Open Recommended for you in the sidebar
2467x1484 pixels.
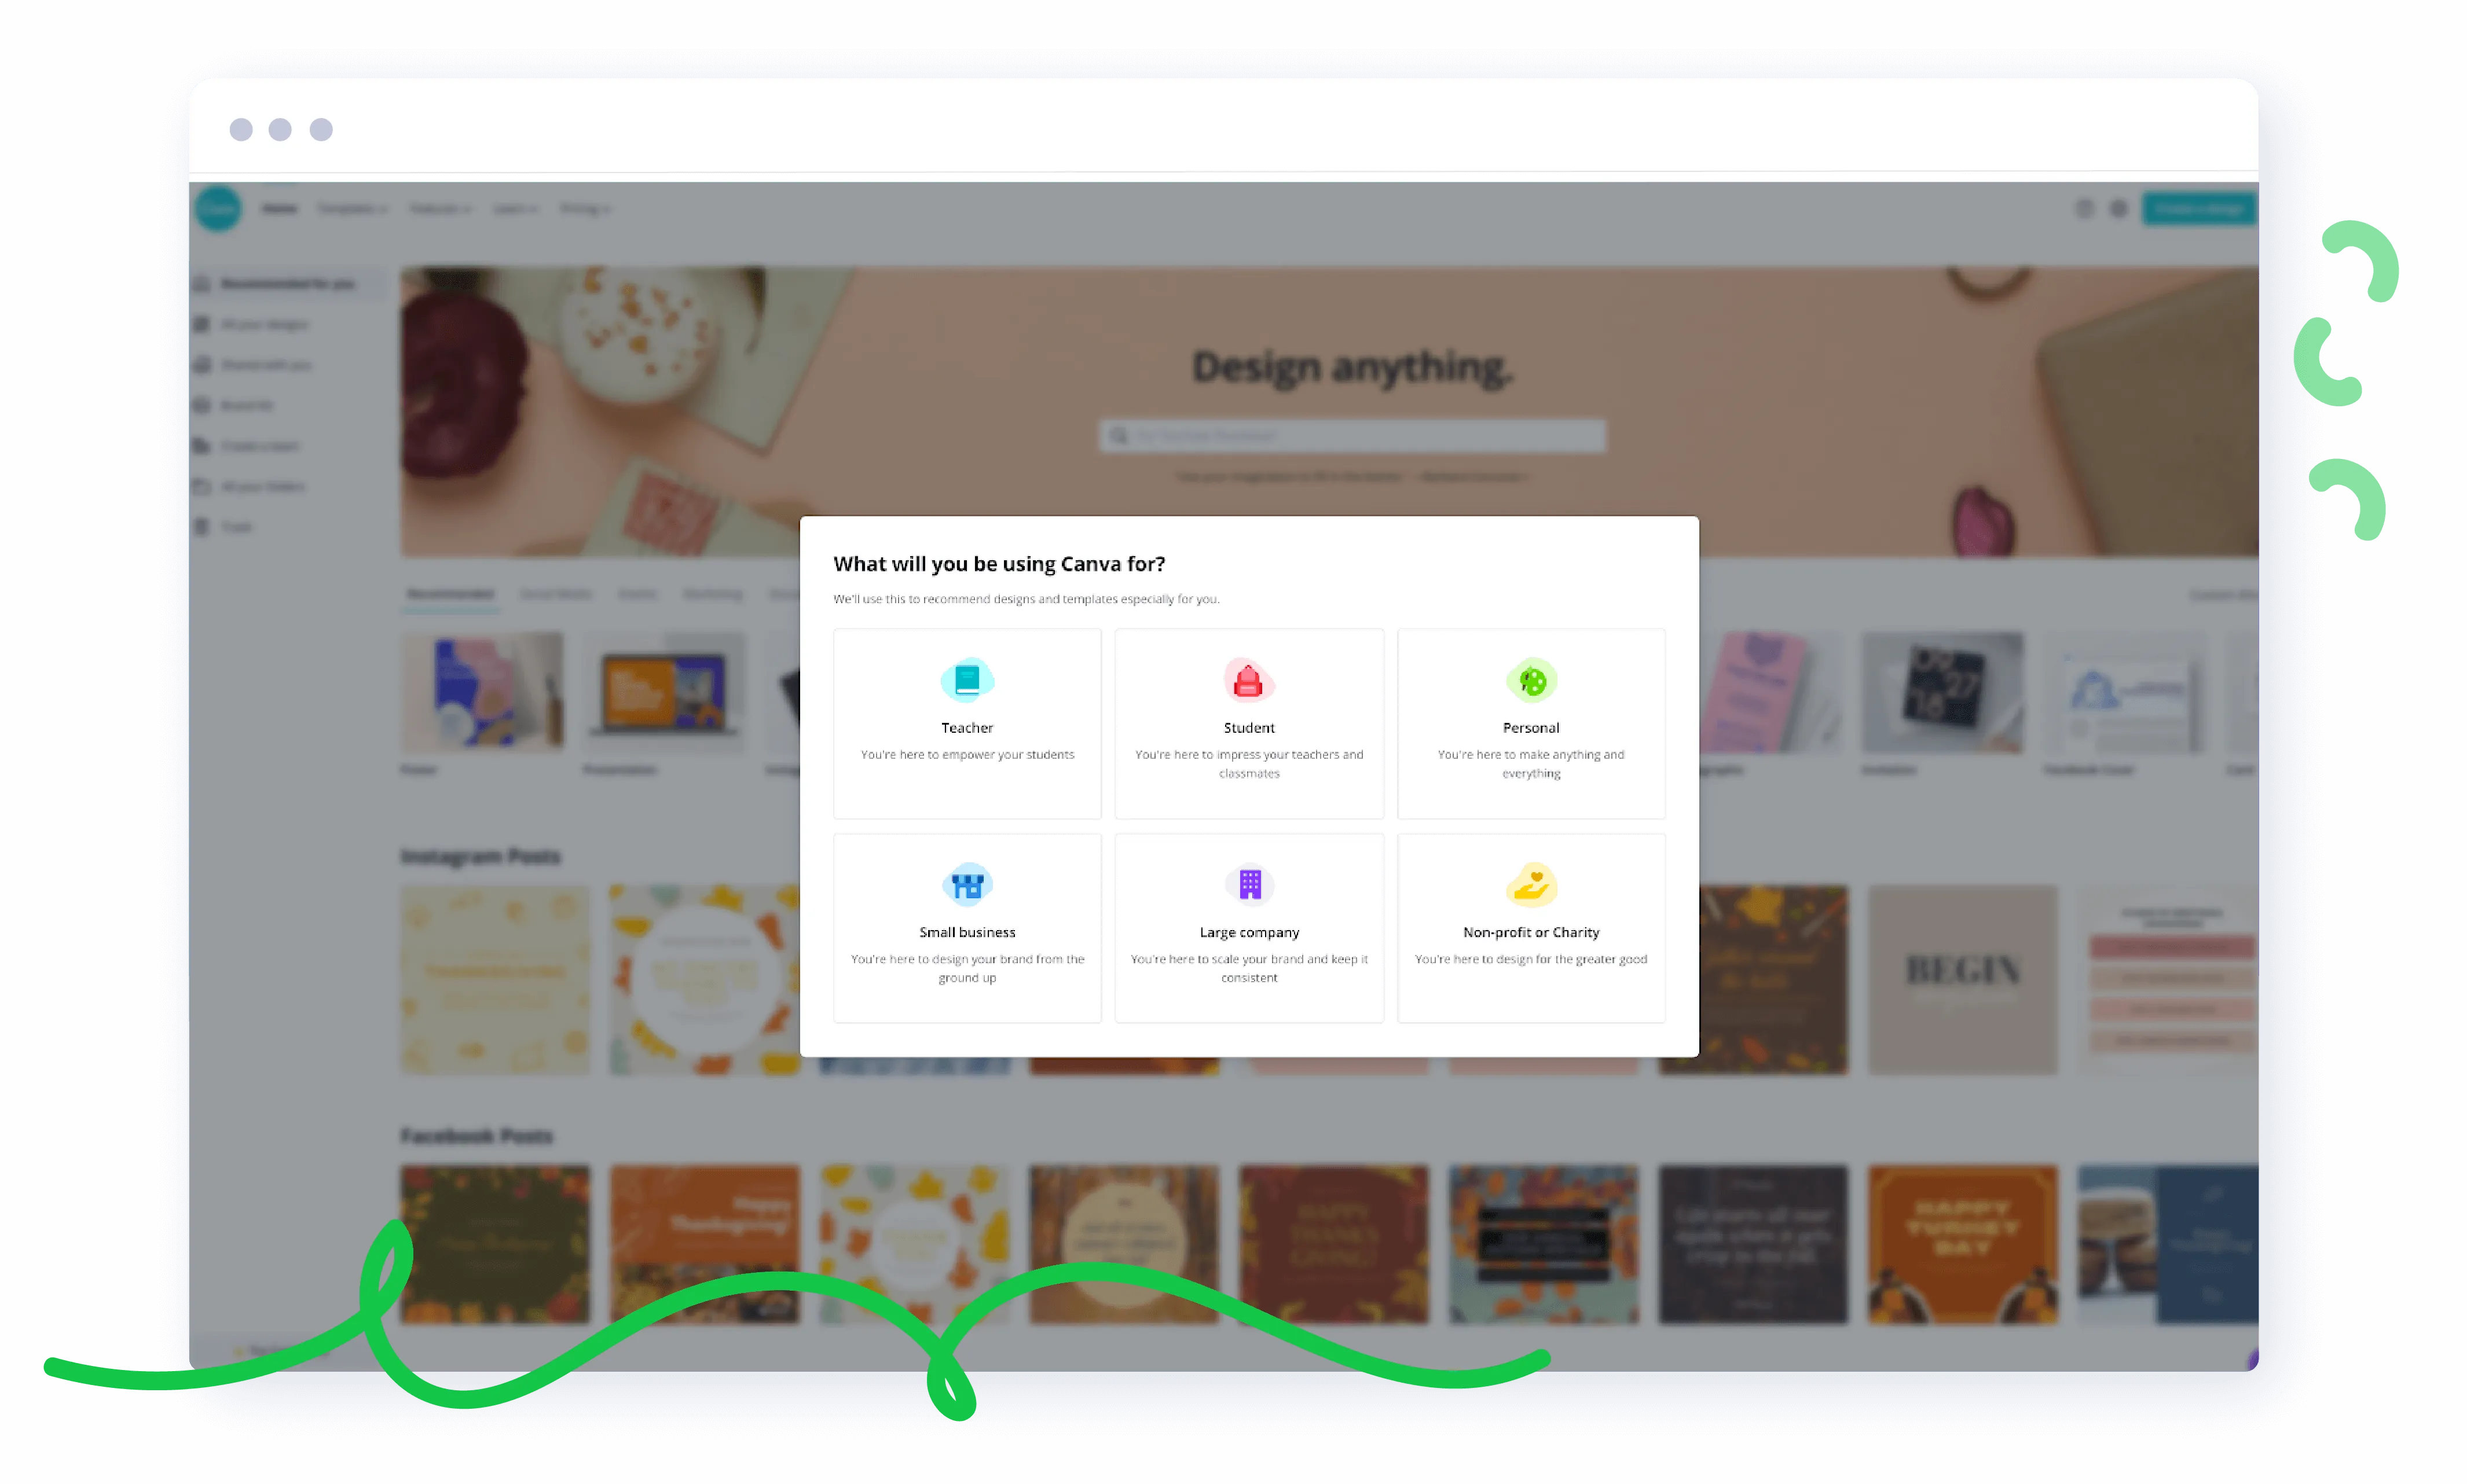click(x=287, y=284)
